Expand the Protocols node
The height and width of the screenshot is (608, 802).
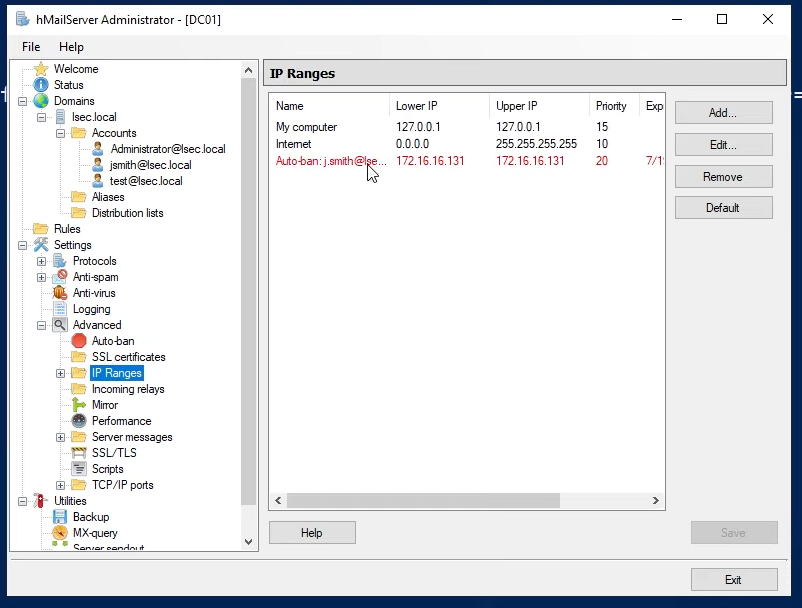coord(41,261)
